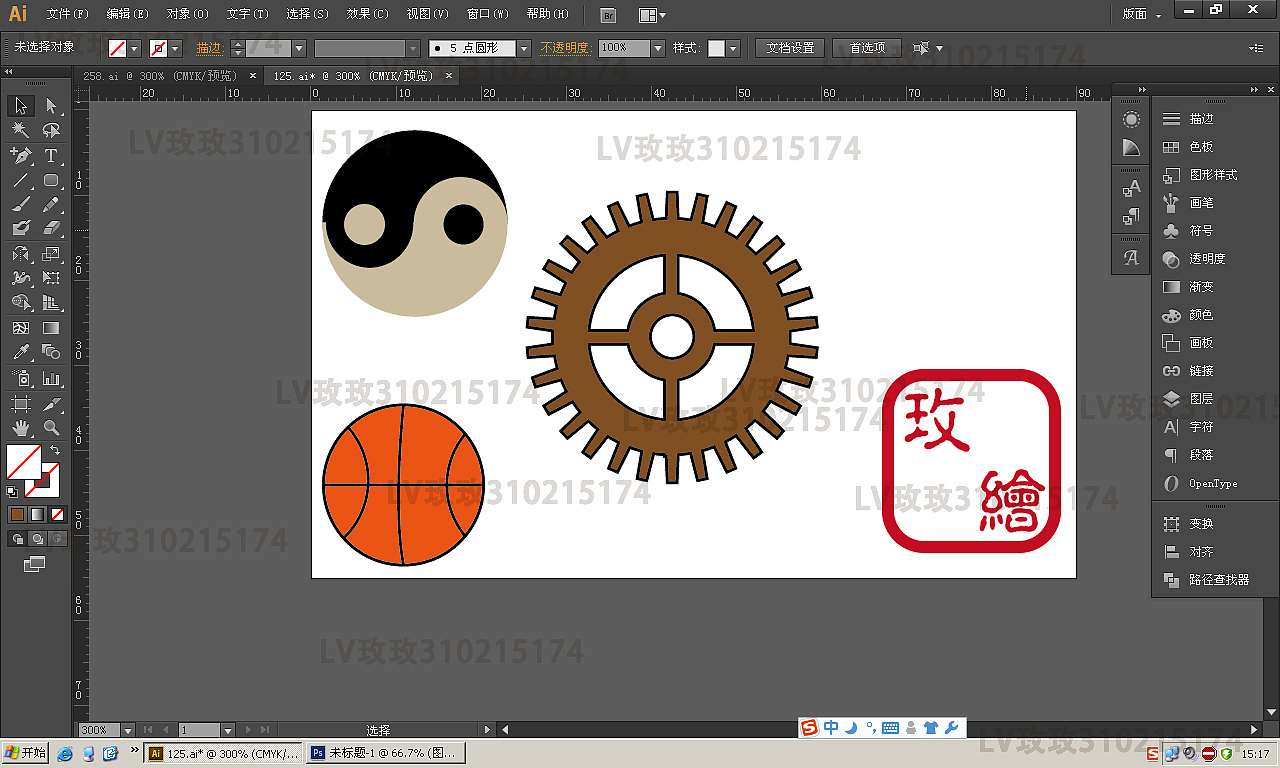The height and width of the screenshot is (768, 1280).
Task: Expand the stroke weight dropdown
Action: 298,48
